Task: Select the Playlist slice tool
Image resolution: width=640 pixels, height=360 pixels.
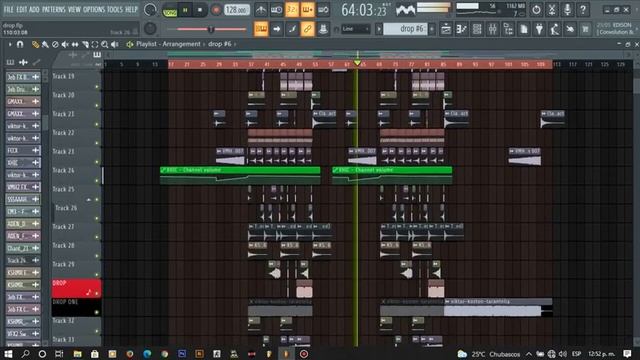Action: tap(85, 44)
